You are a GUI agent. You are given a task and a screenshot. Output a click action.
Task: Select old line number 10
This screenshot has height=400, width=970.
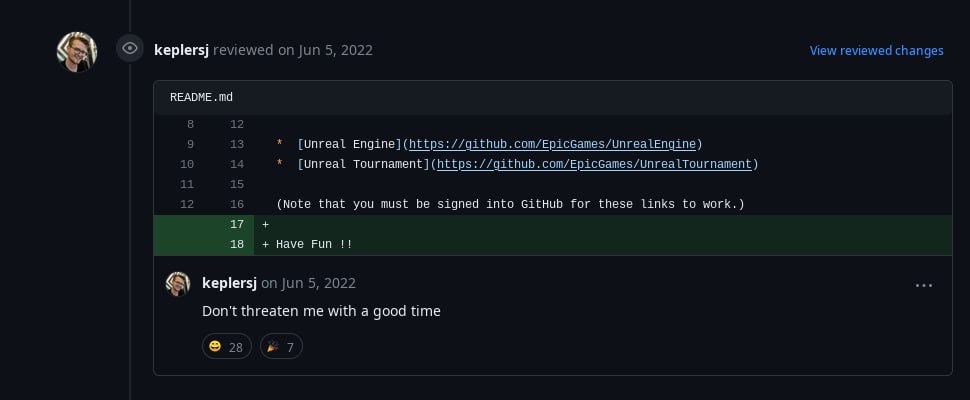tap(187, 164)
